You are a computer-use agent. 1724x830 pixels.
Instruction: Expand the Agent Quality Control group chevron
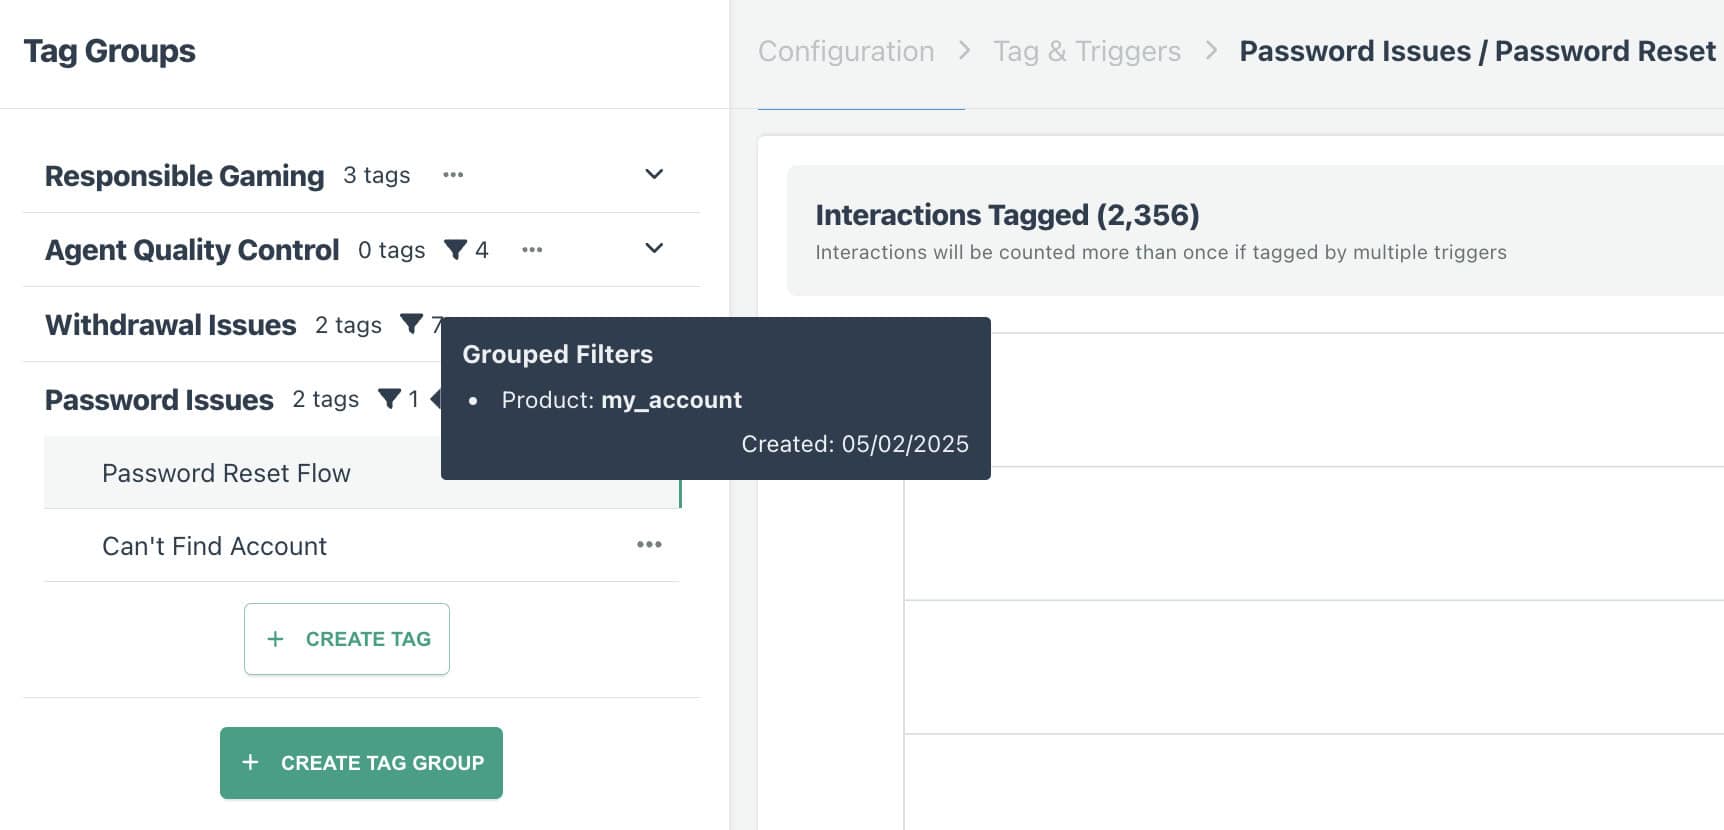click(654, 248)
